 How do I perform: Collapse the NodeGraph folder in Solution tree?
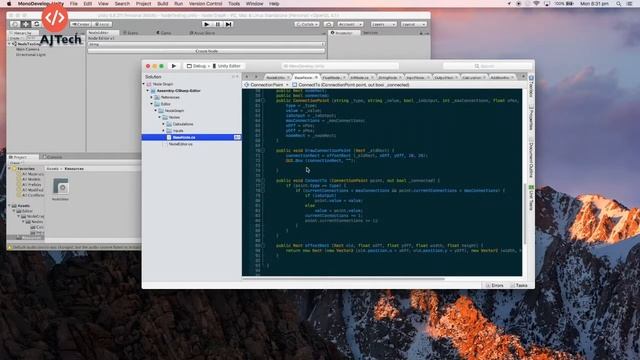pos(156,111)
